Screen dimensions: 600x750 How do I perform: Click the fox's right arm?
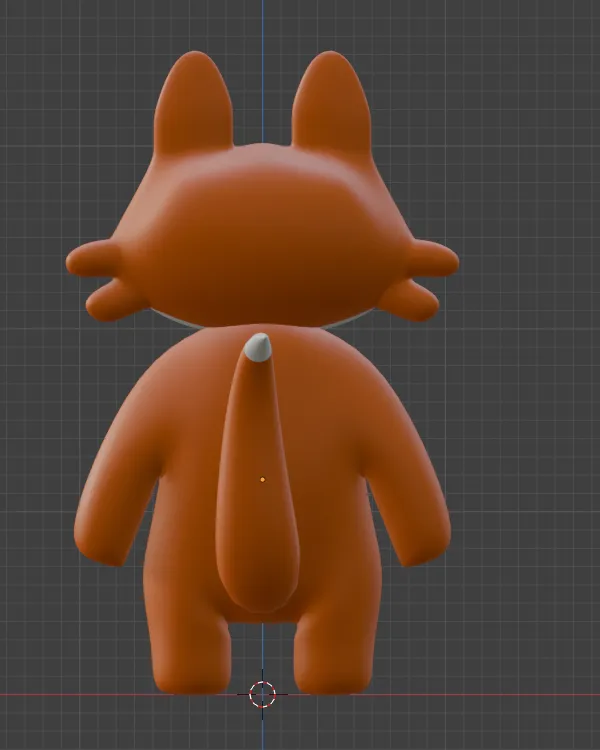click(x=407, y=483)
